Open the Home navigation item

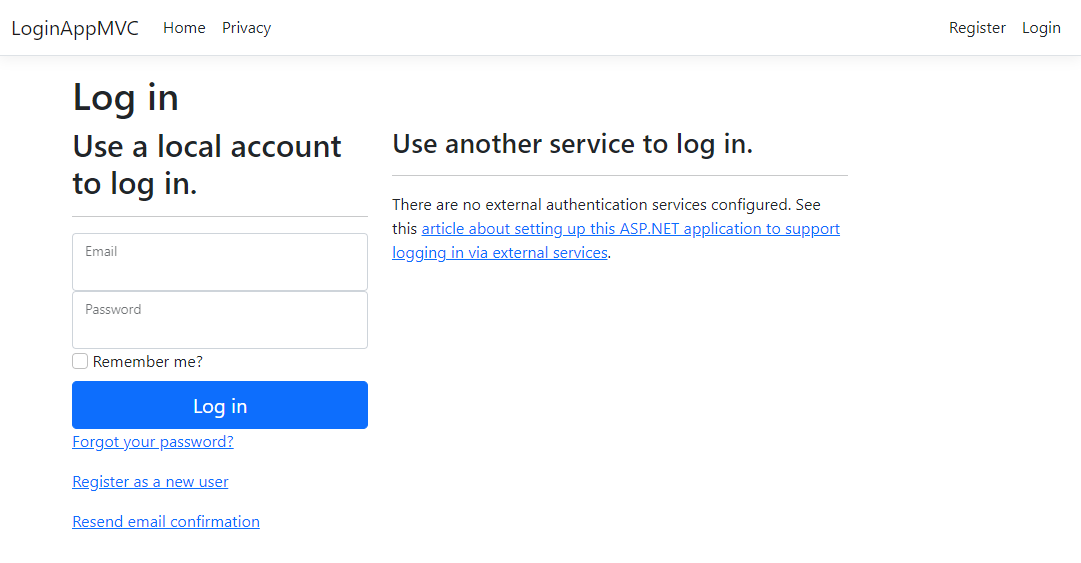[184, 28]
